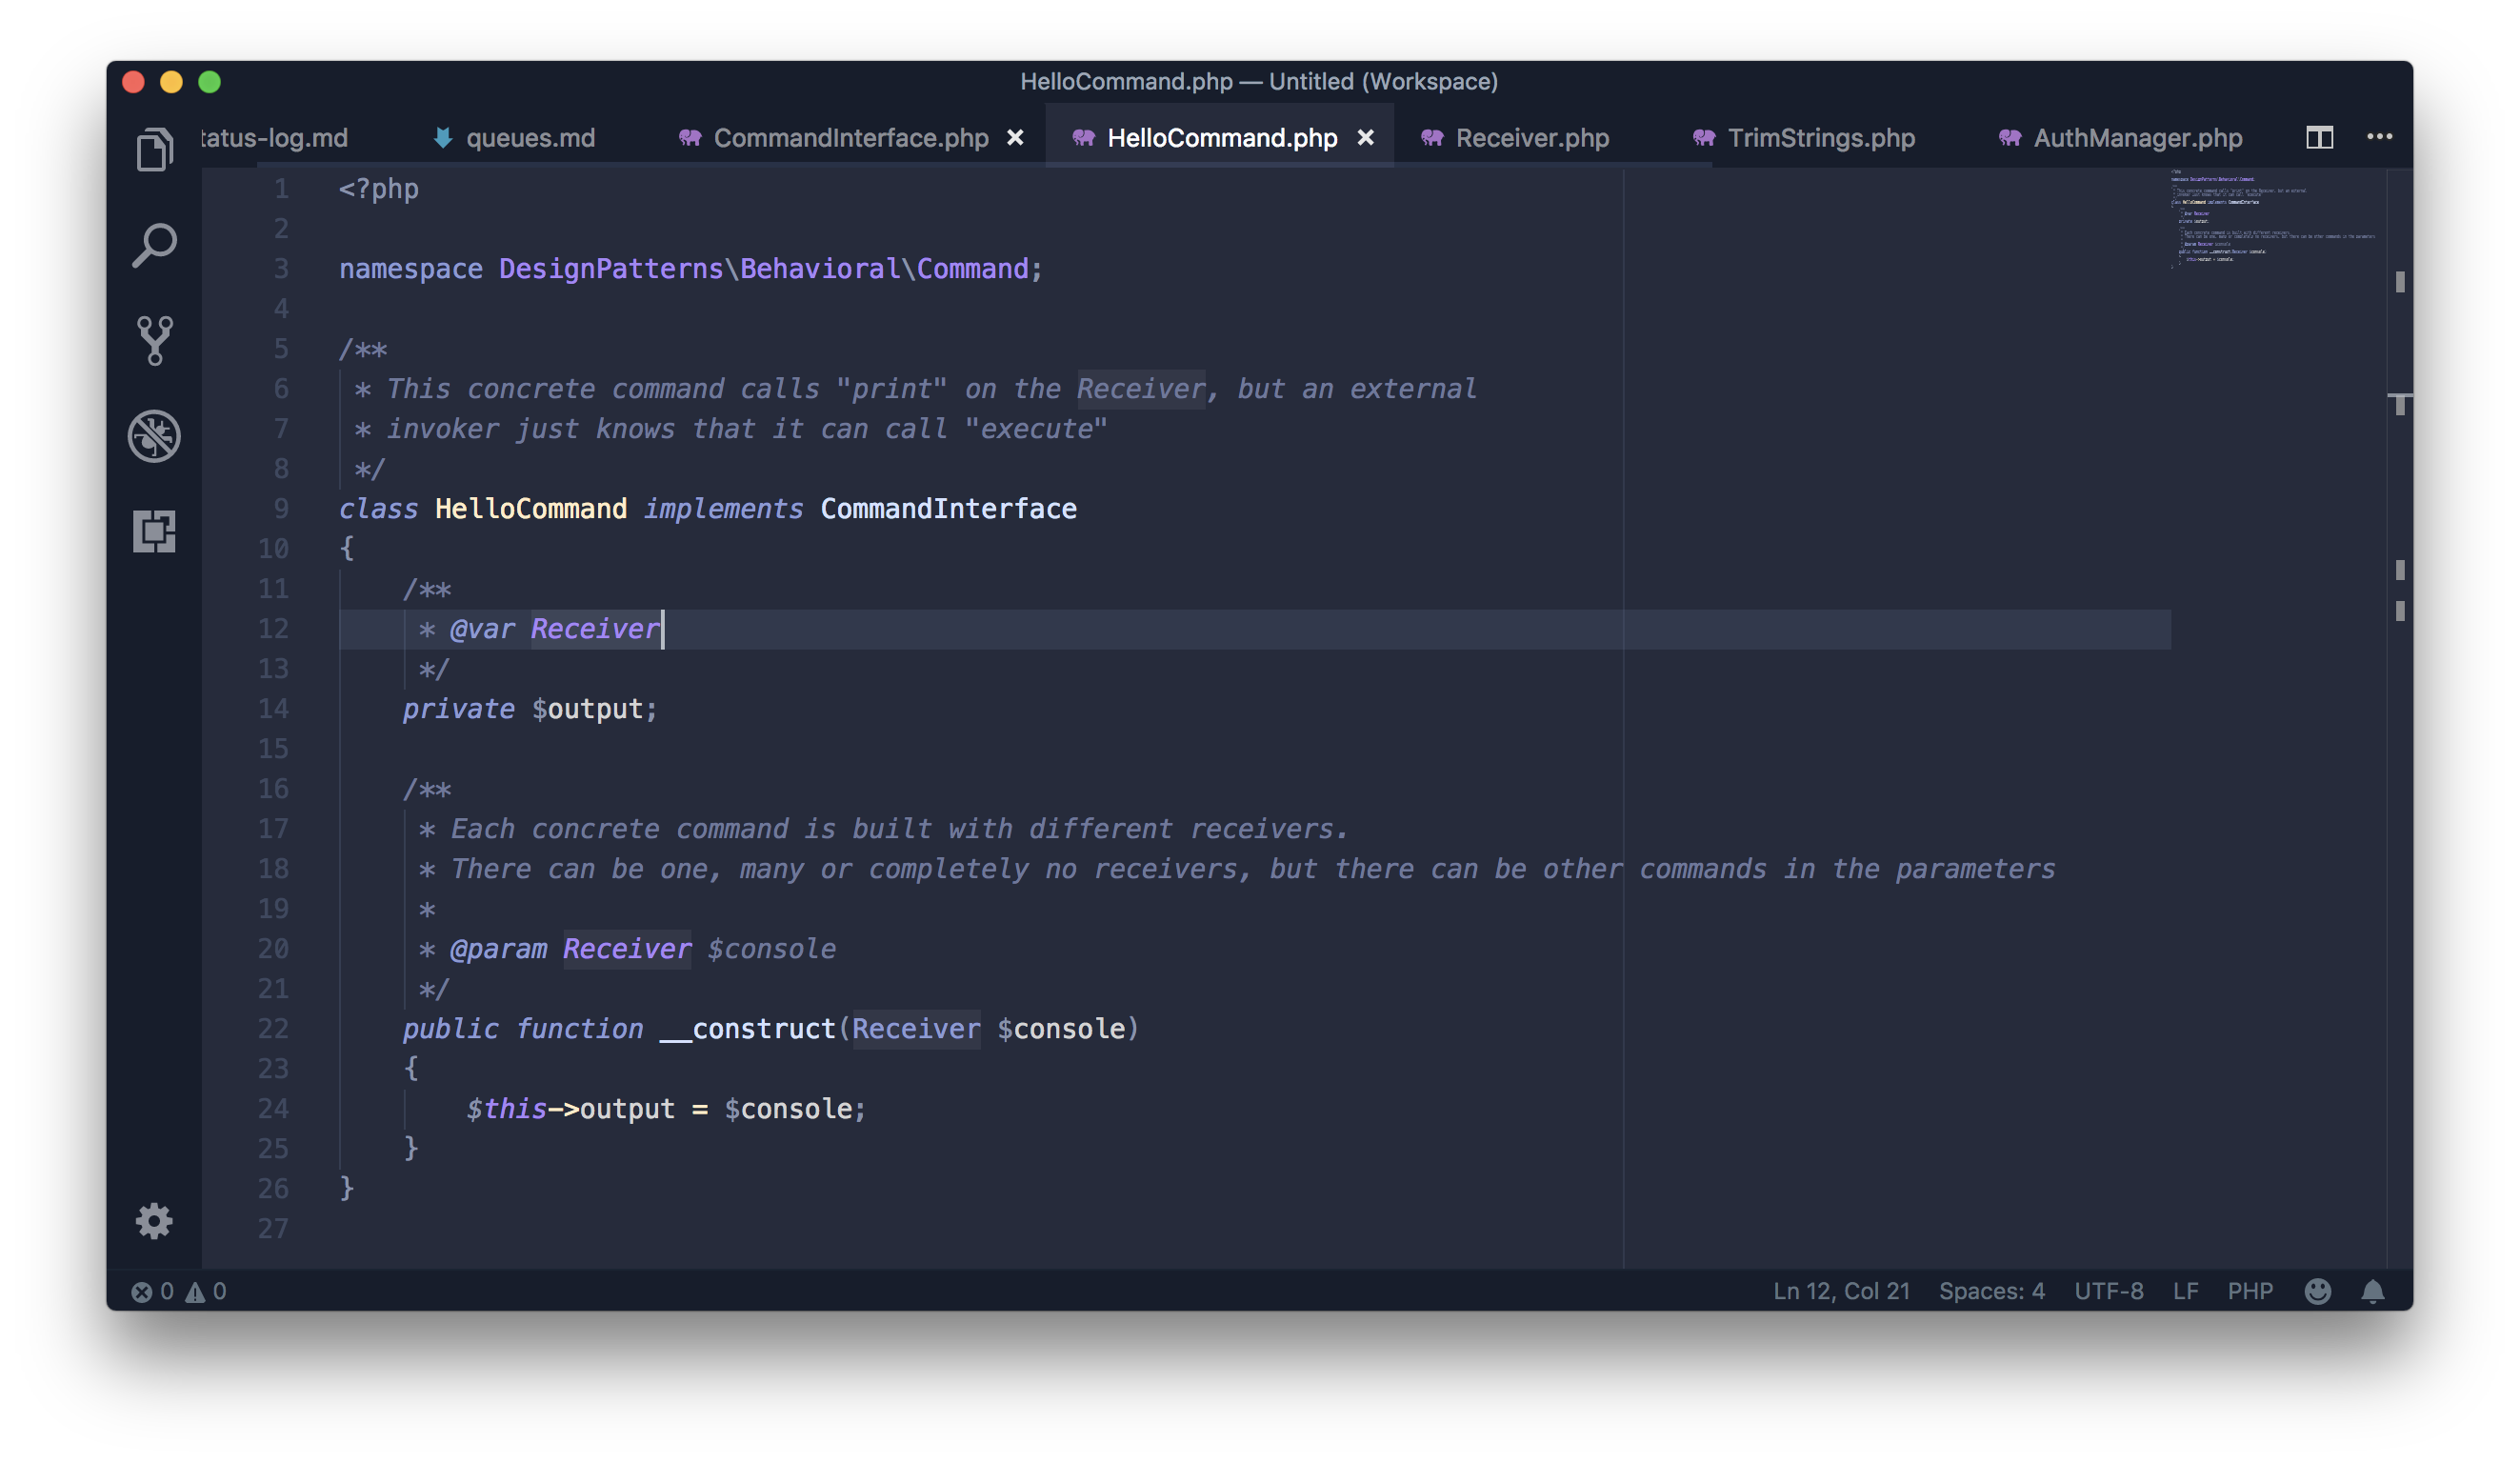
Task: Click @param tag on line 20
Action: (x=498, y=949)
